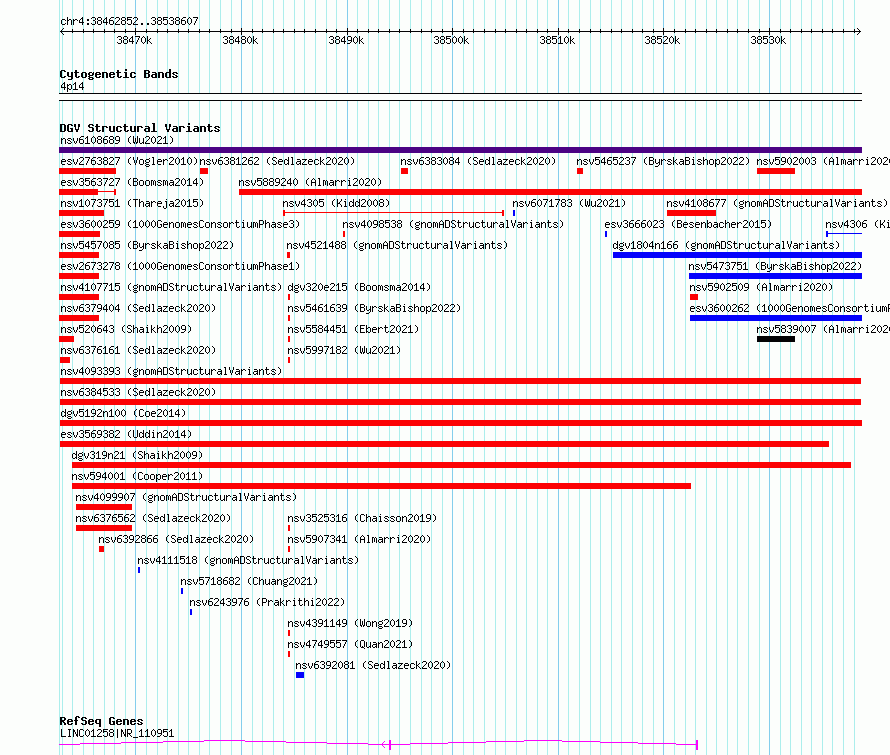Open nsv6071783 (Wu2021) variant
The height and width of the screenshot is (755, 890).
click(569, 203)
